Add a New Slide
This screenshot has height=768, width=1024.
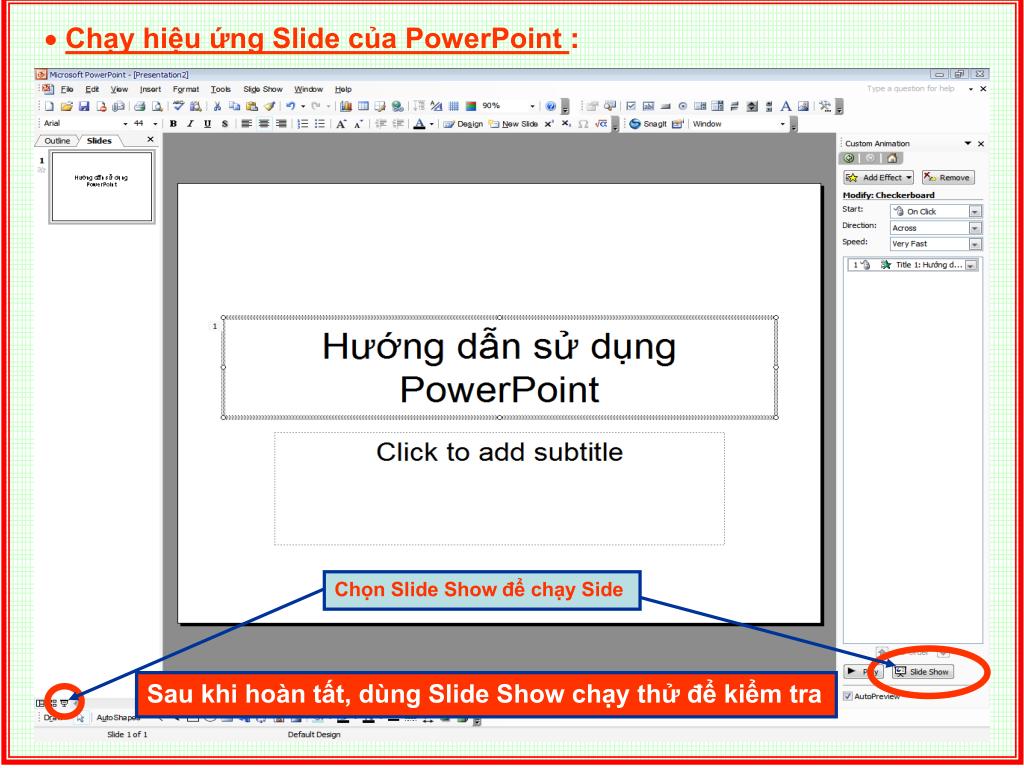(513, 124)
